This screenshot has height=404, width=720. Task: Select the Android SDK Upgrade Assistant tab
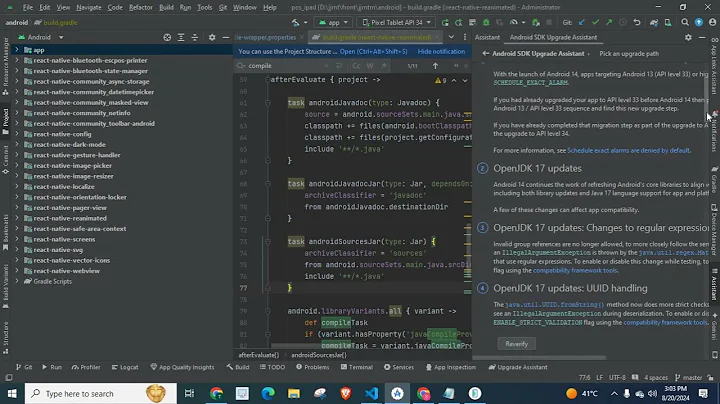(x=553, y=37)
